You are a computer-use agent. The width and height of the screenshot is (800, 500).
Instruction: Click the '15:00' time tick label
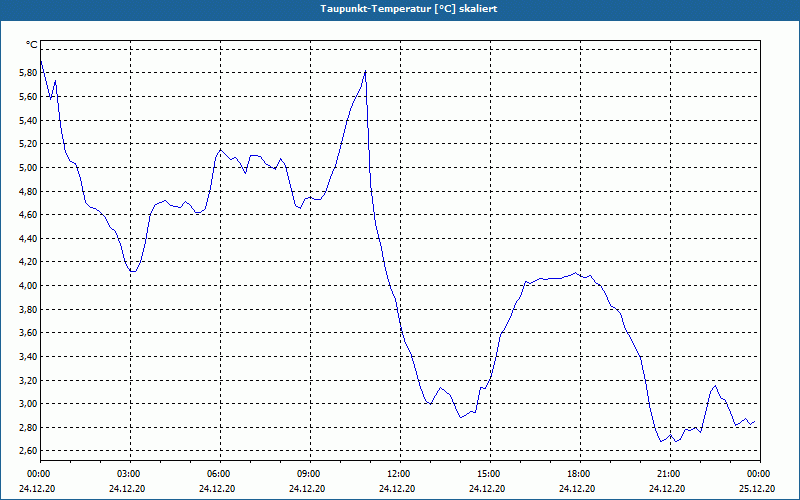click(x=490, y=474)
